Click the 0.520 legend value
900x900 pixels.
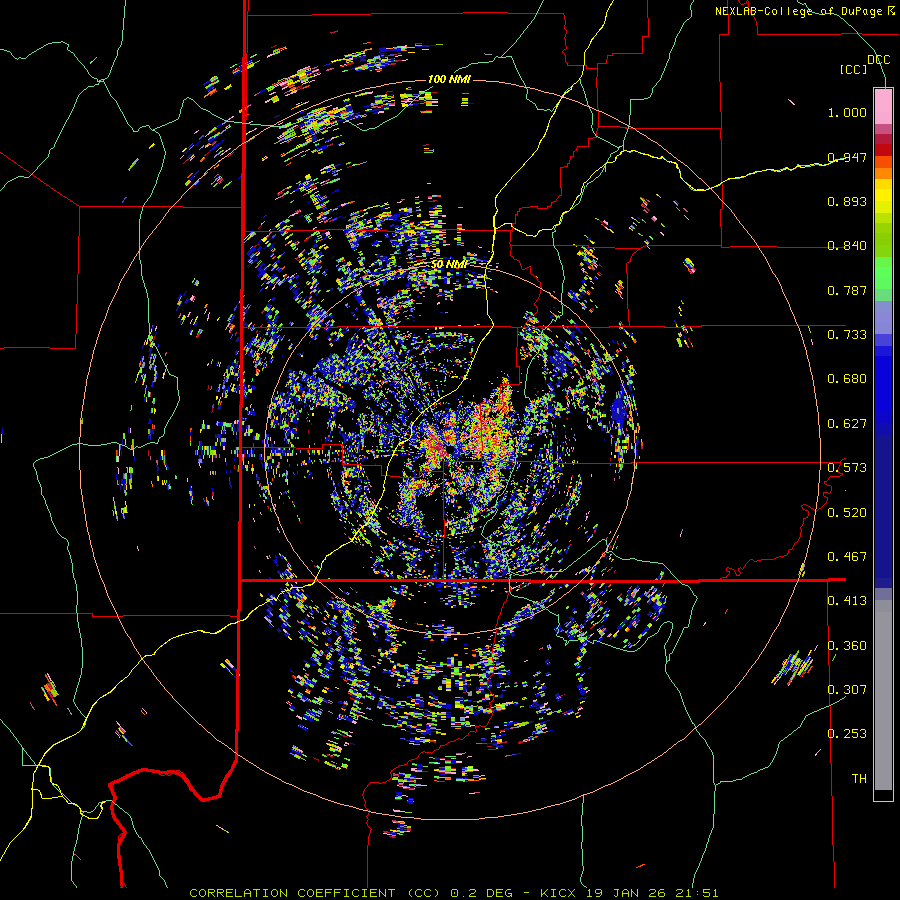click(847, 513)
